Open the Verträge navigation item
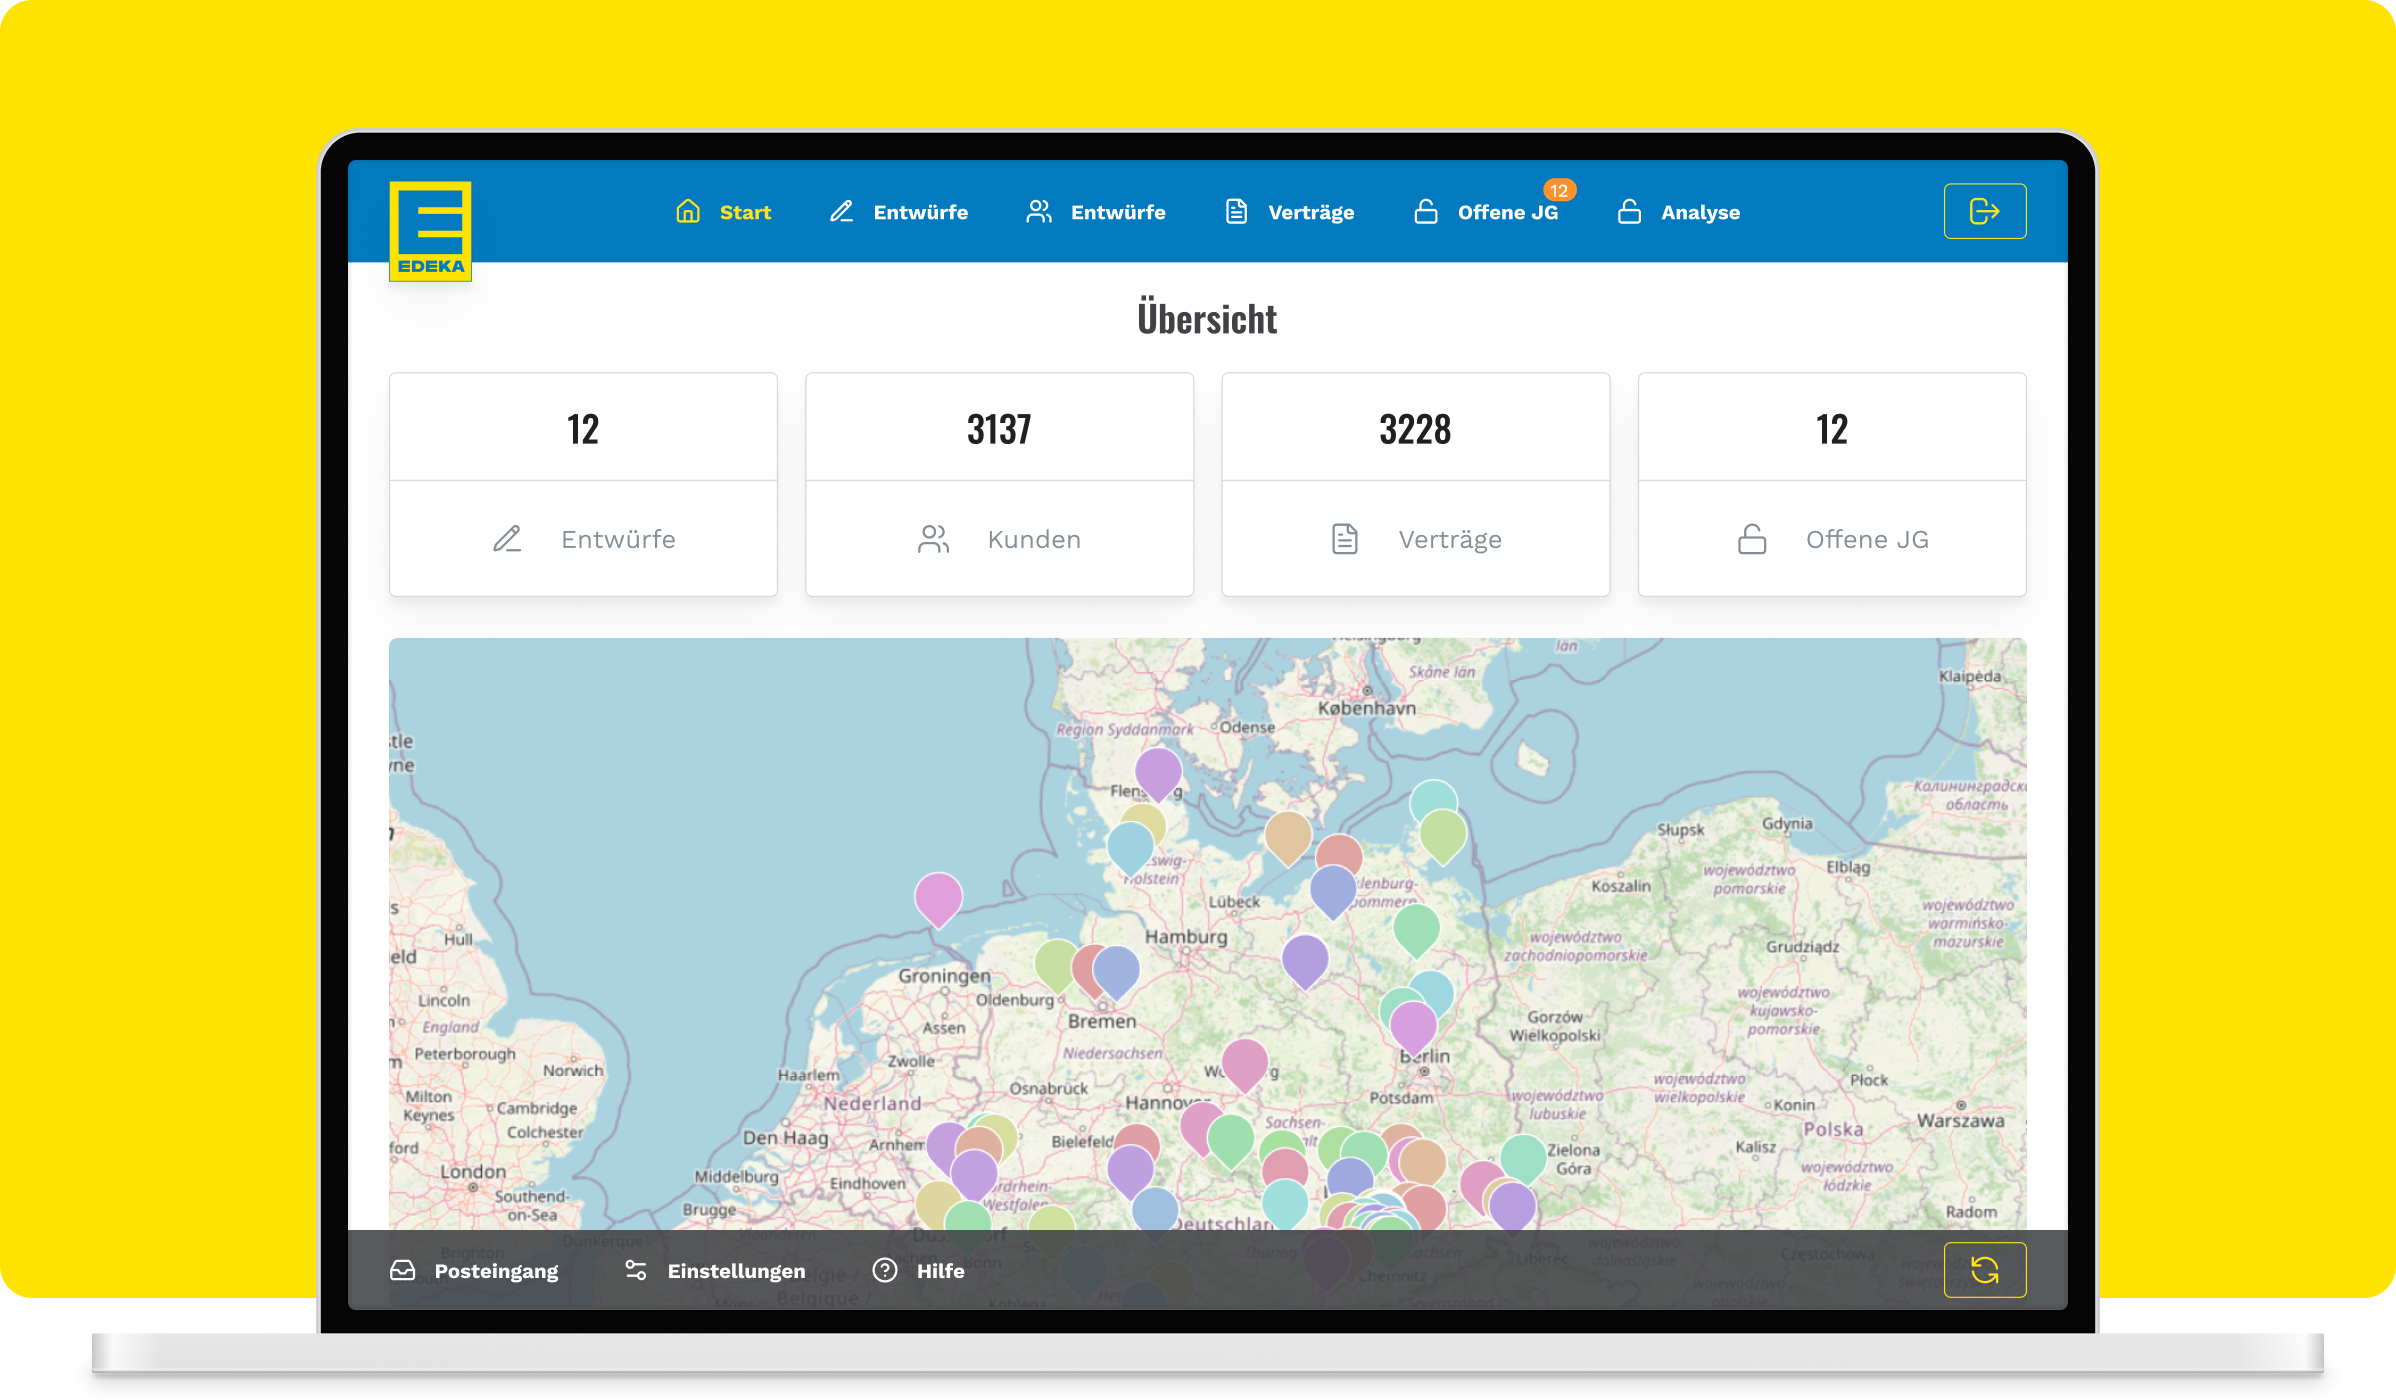Screen dimensions: 2396x1400 [x=1290, y=212]
